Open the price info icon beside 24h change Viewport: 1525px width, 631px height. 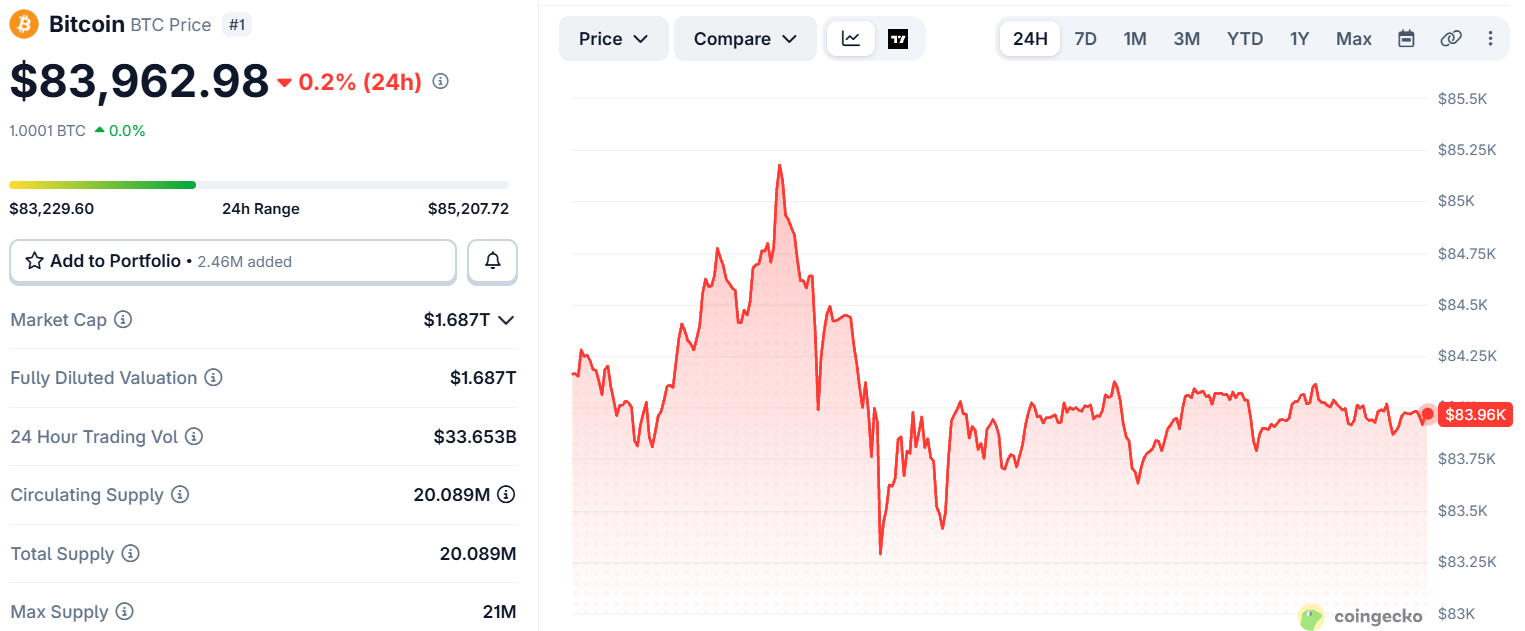click(440, 81)
